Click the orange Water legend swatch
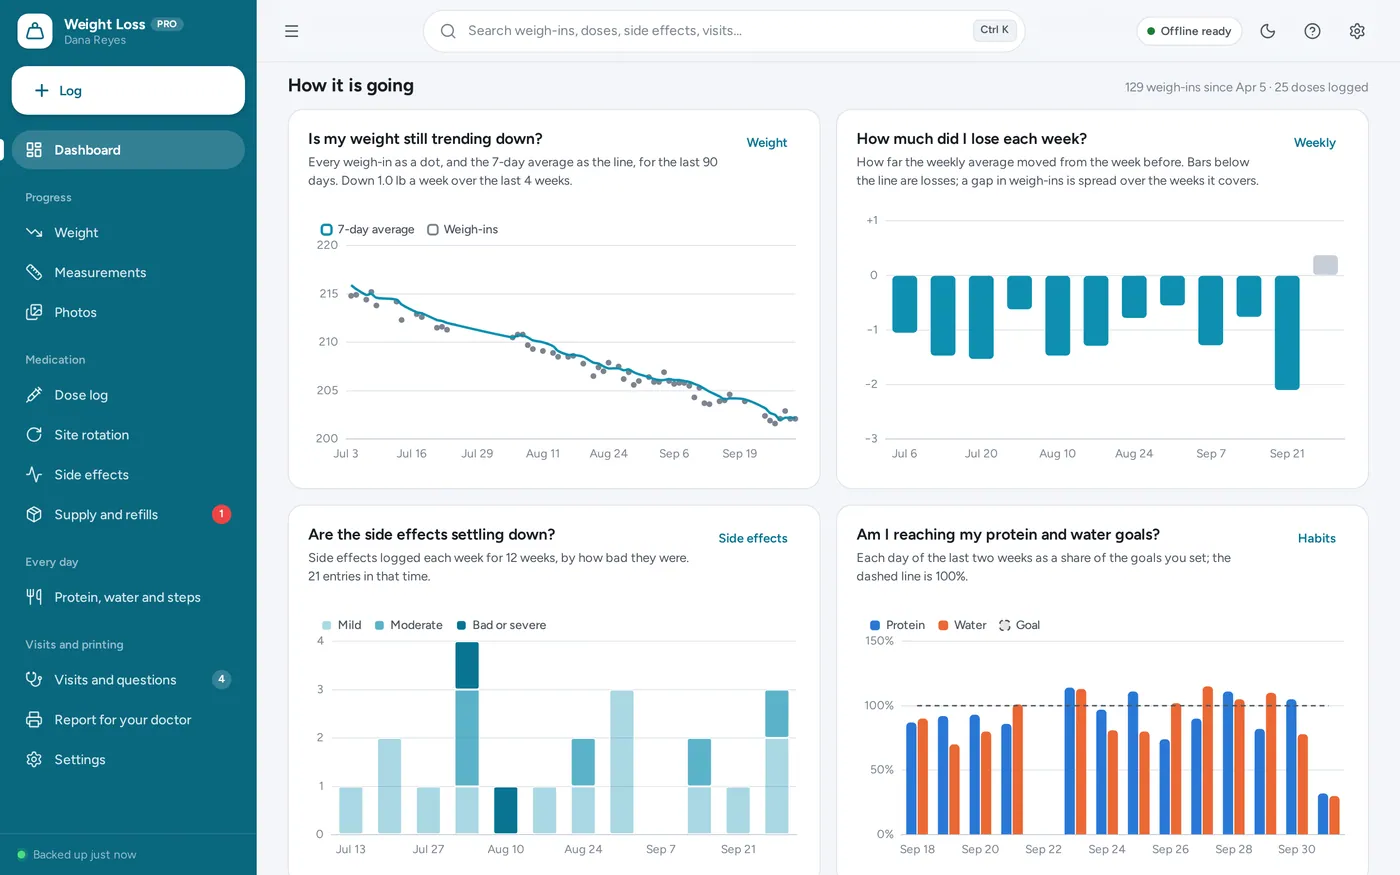The height and width of the screenshot is (875, 1400). [x=943, y=625]
